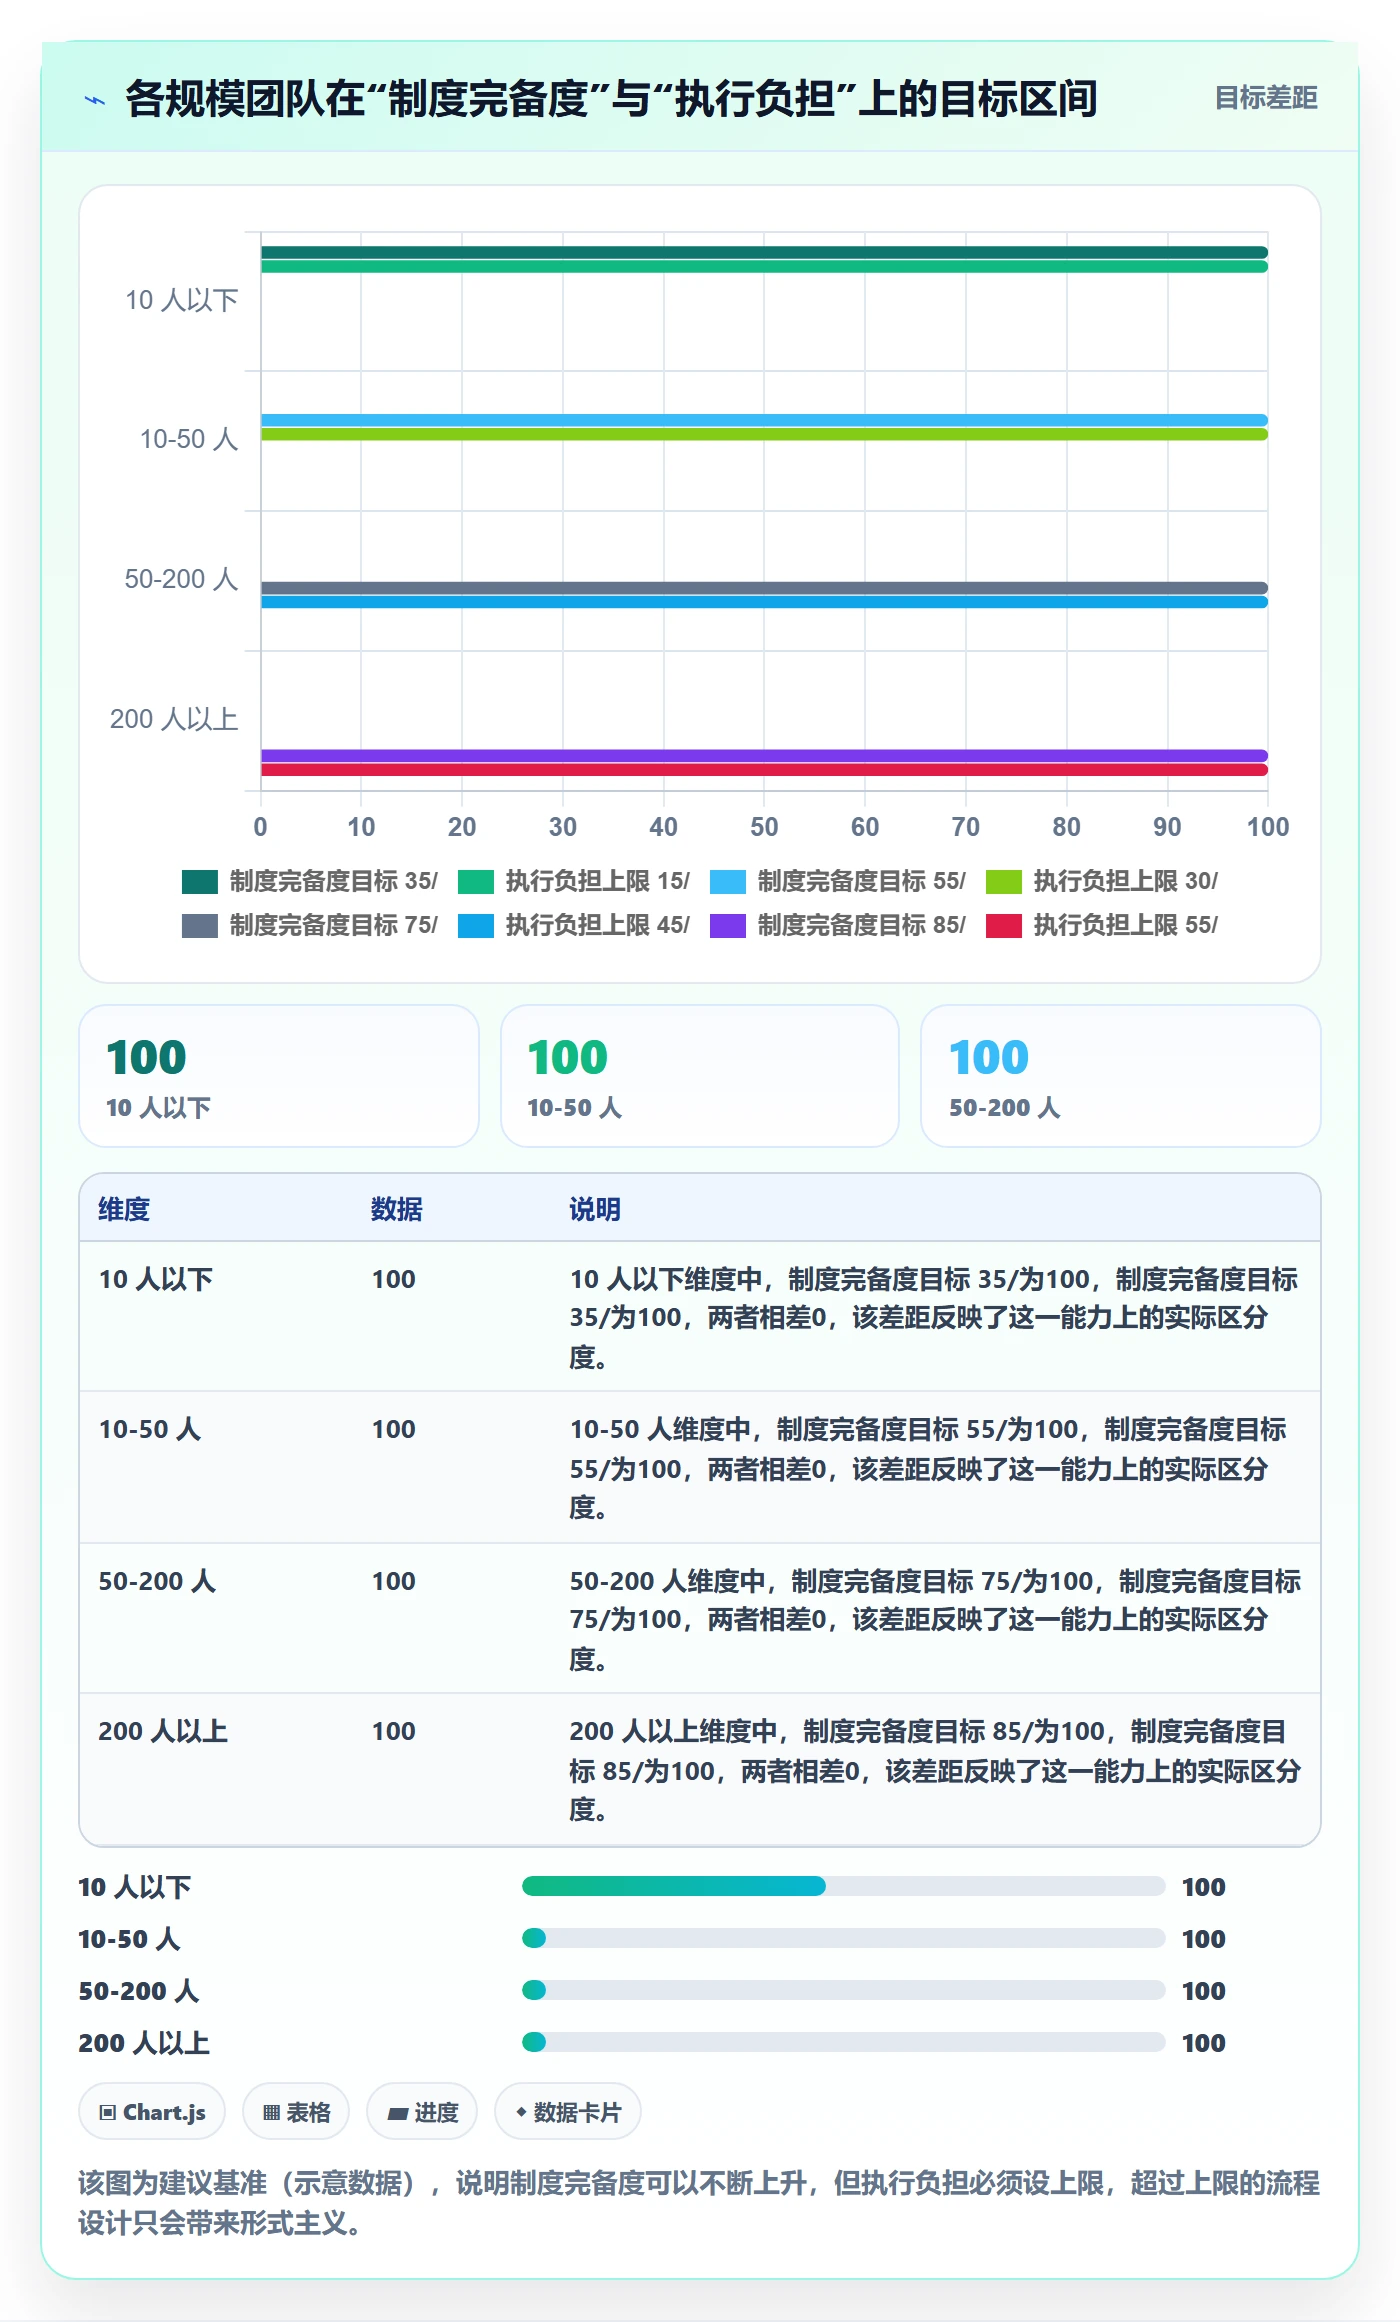Click the 目标差距 label in header
Screen dimensions: 1400x2322
(x=1266, y=98)
